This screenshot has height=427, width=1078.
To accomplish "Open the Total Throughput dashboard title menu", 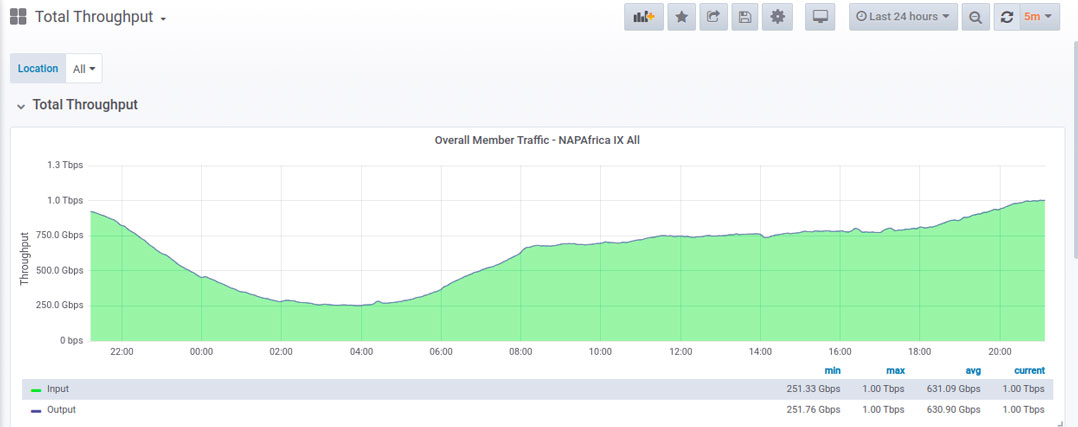I will pos(100,17).
